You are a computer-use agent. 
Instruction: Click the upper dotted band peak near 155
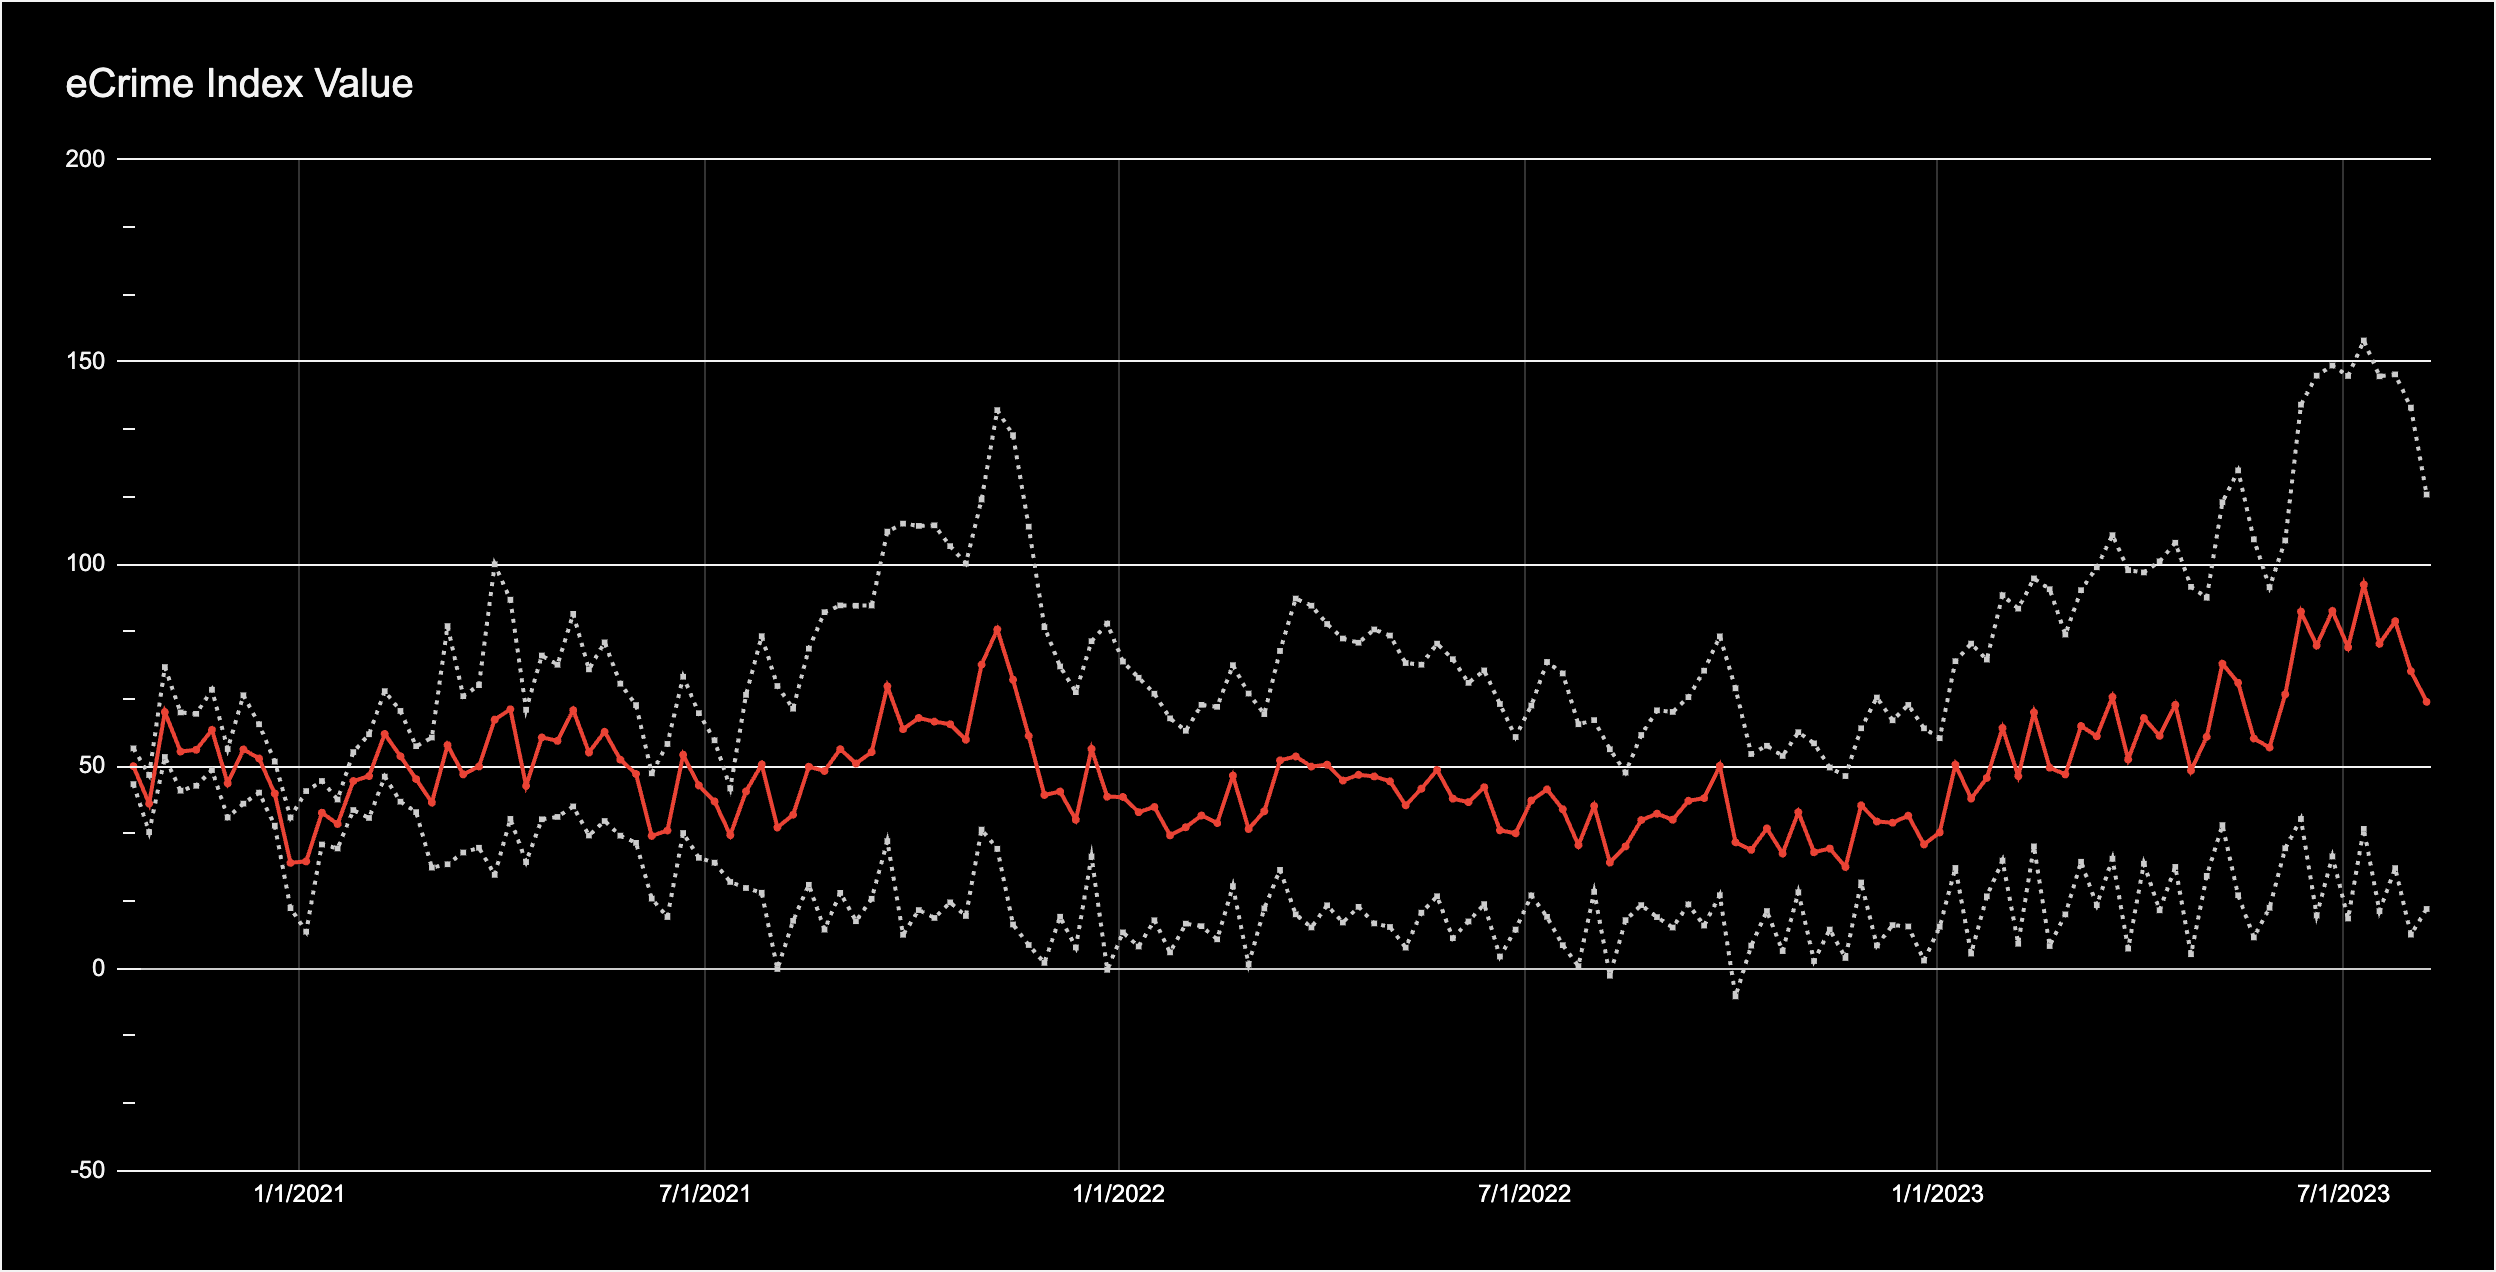pyautogui.click(x=2364, y=341)
